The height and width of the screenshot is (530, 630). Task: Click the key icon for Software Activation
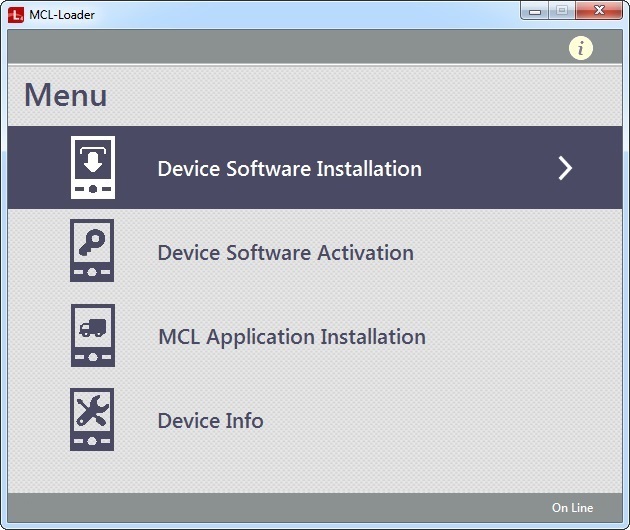(x=92, y=251)
